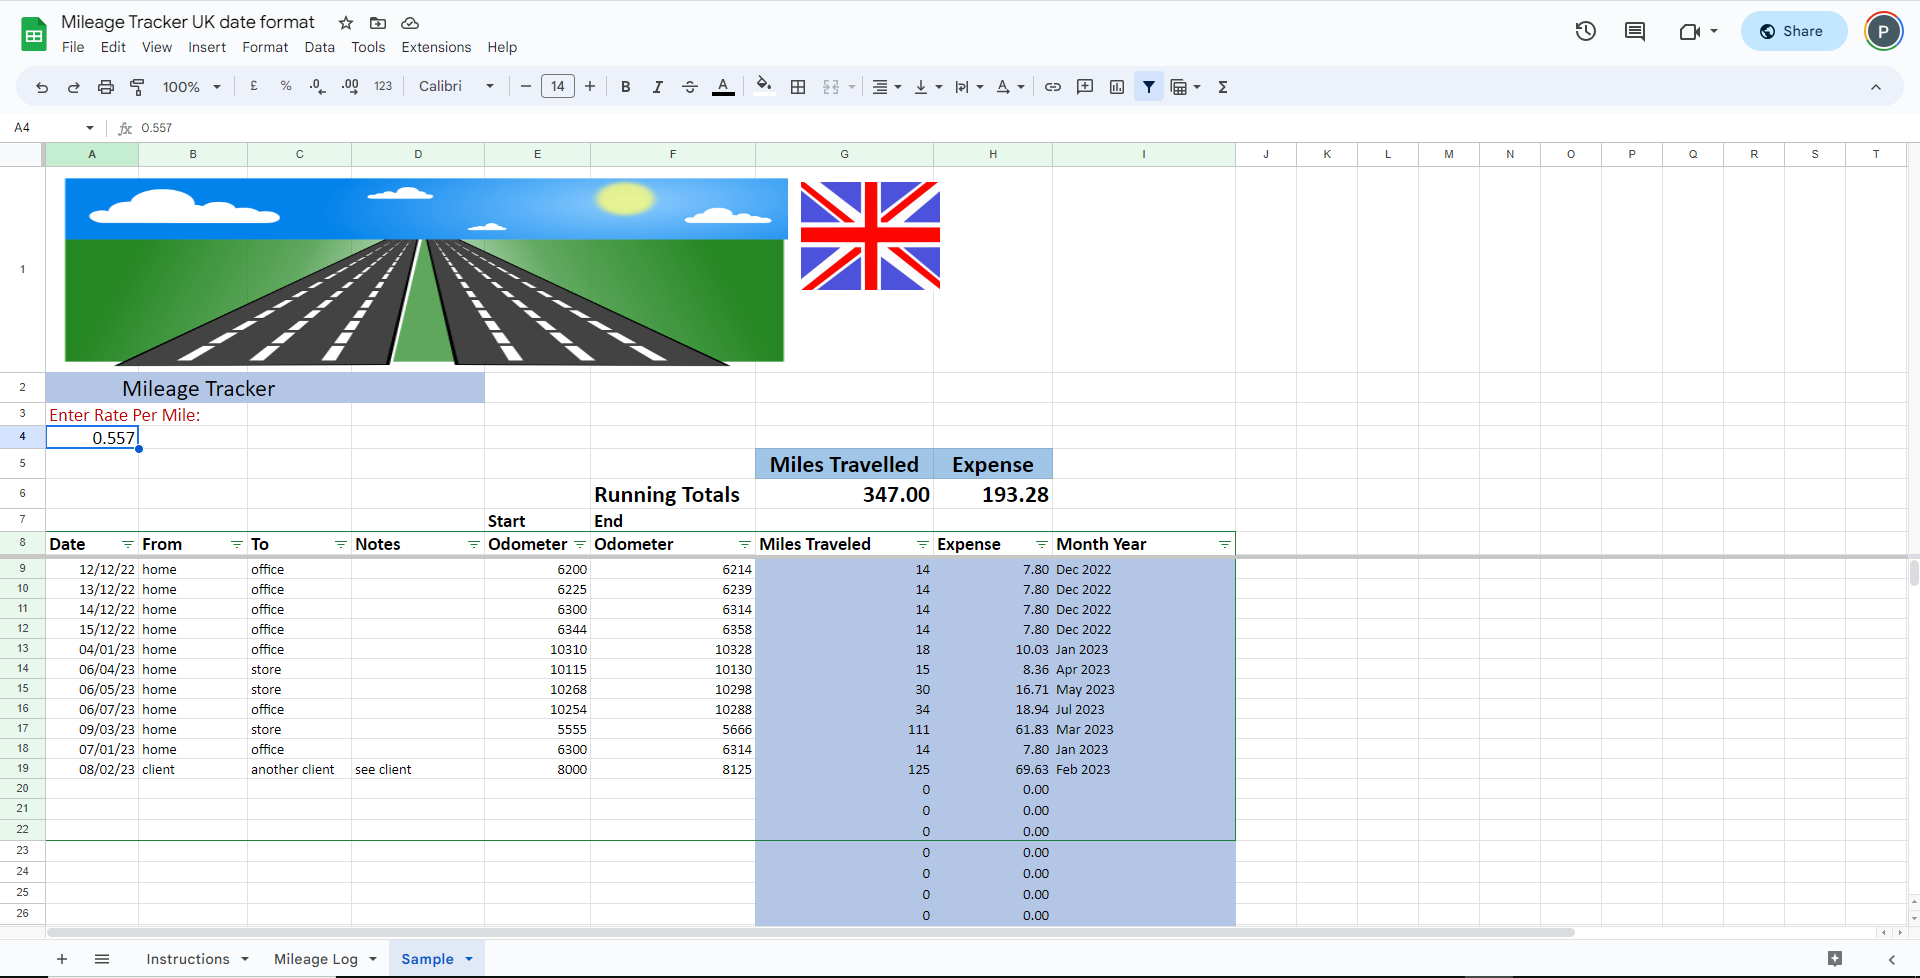
Task: Switch to the Mileage Log sheet tab
Action: 316,959
